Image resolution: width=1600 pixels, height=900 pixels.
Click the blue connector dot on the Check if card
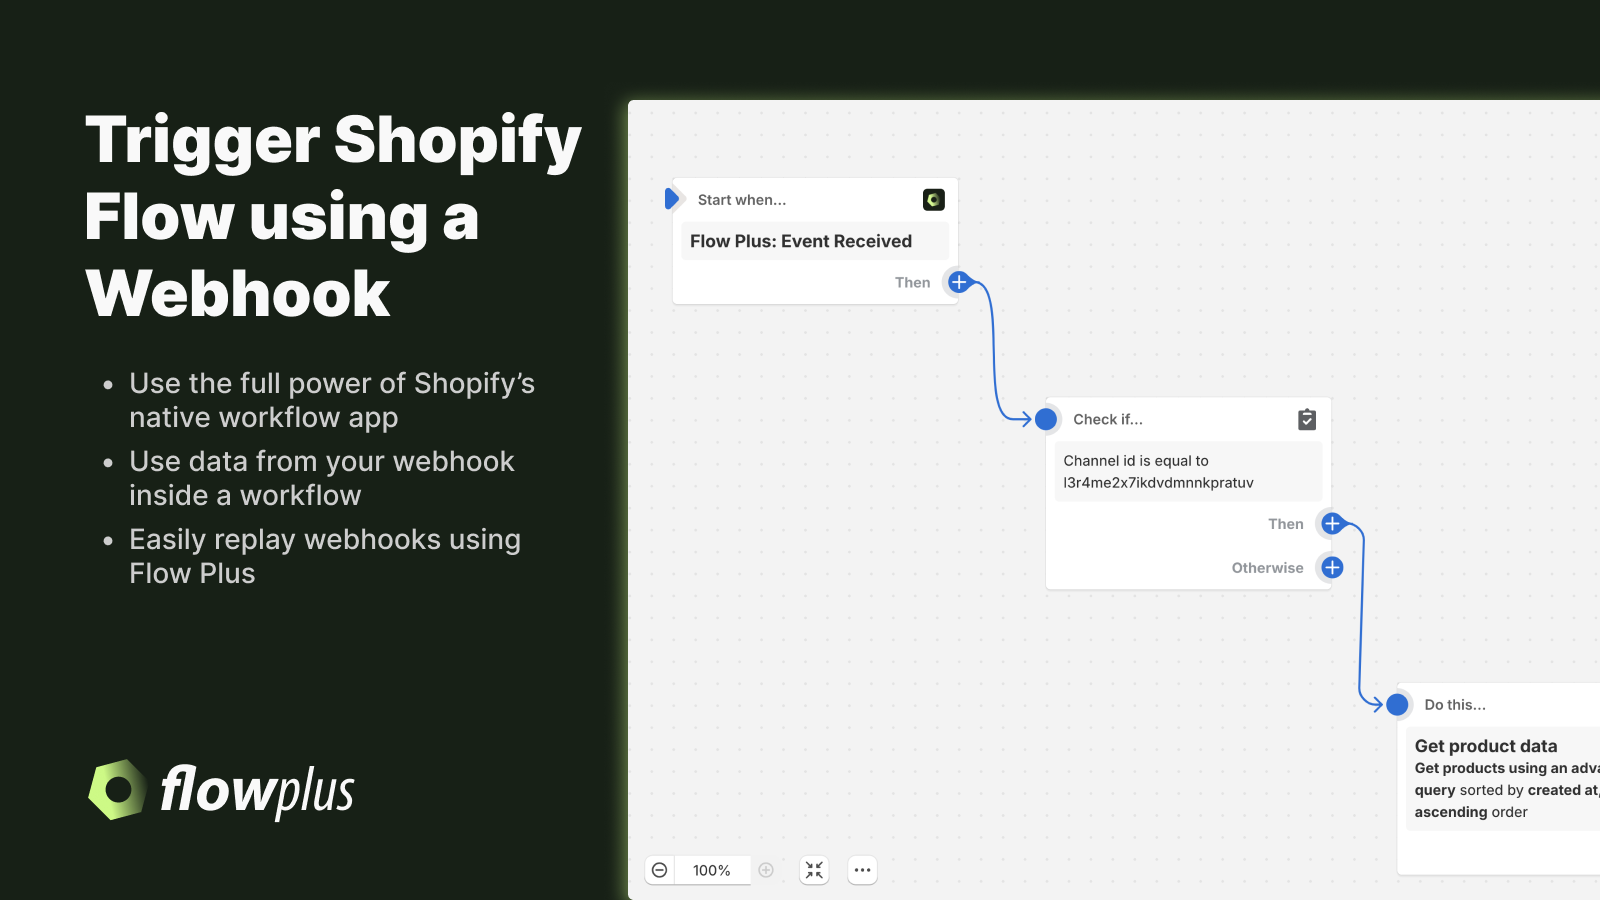pos(1046,419)
